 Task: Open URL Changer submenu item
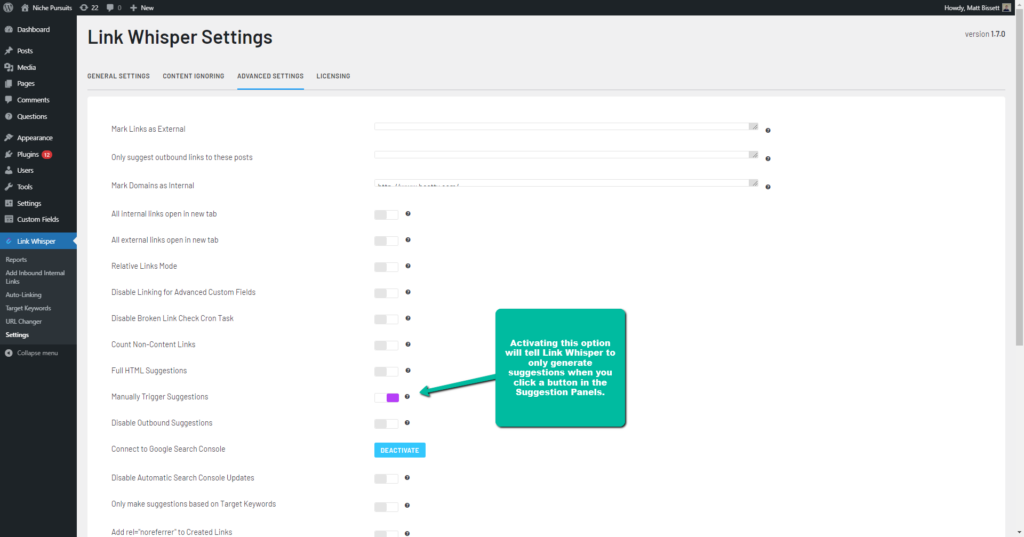[24, 321]
